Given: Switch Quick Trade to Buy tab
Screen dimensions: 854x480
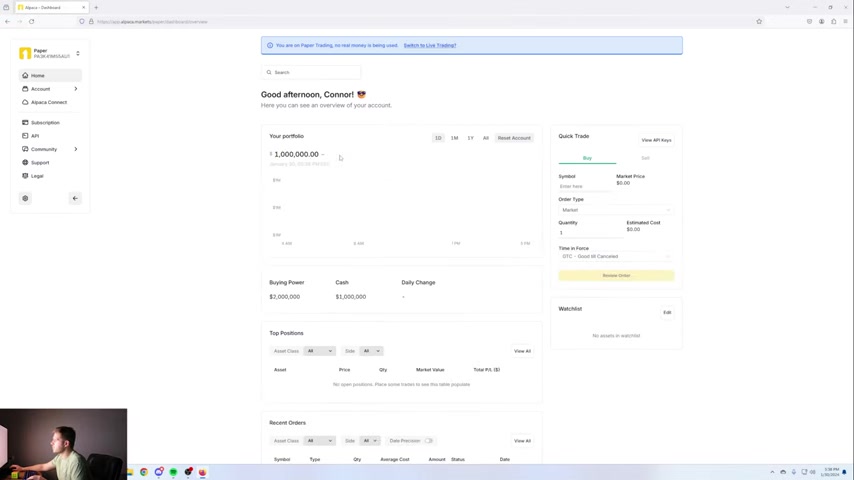Looking at the screenshot, I should click(x=587, y=158).
